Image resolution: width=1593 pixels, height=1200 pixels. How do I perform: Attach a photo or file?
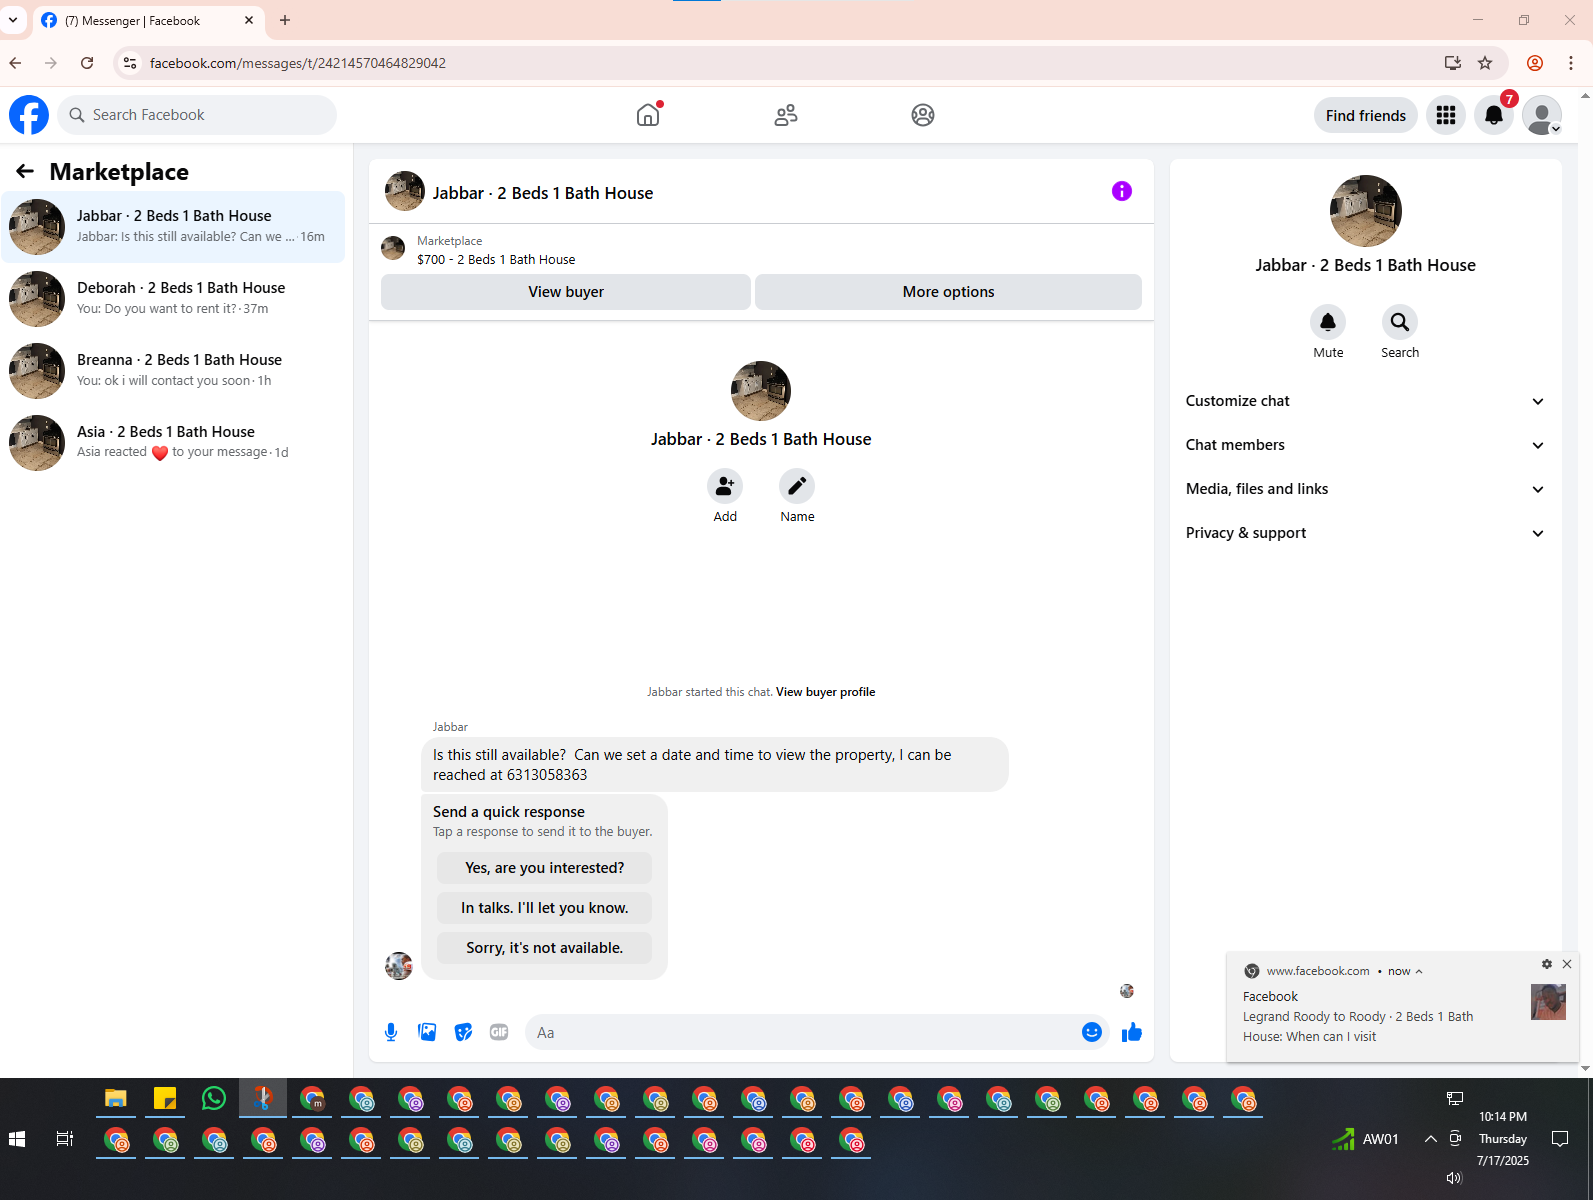pos(427,1032)
